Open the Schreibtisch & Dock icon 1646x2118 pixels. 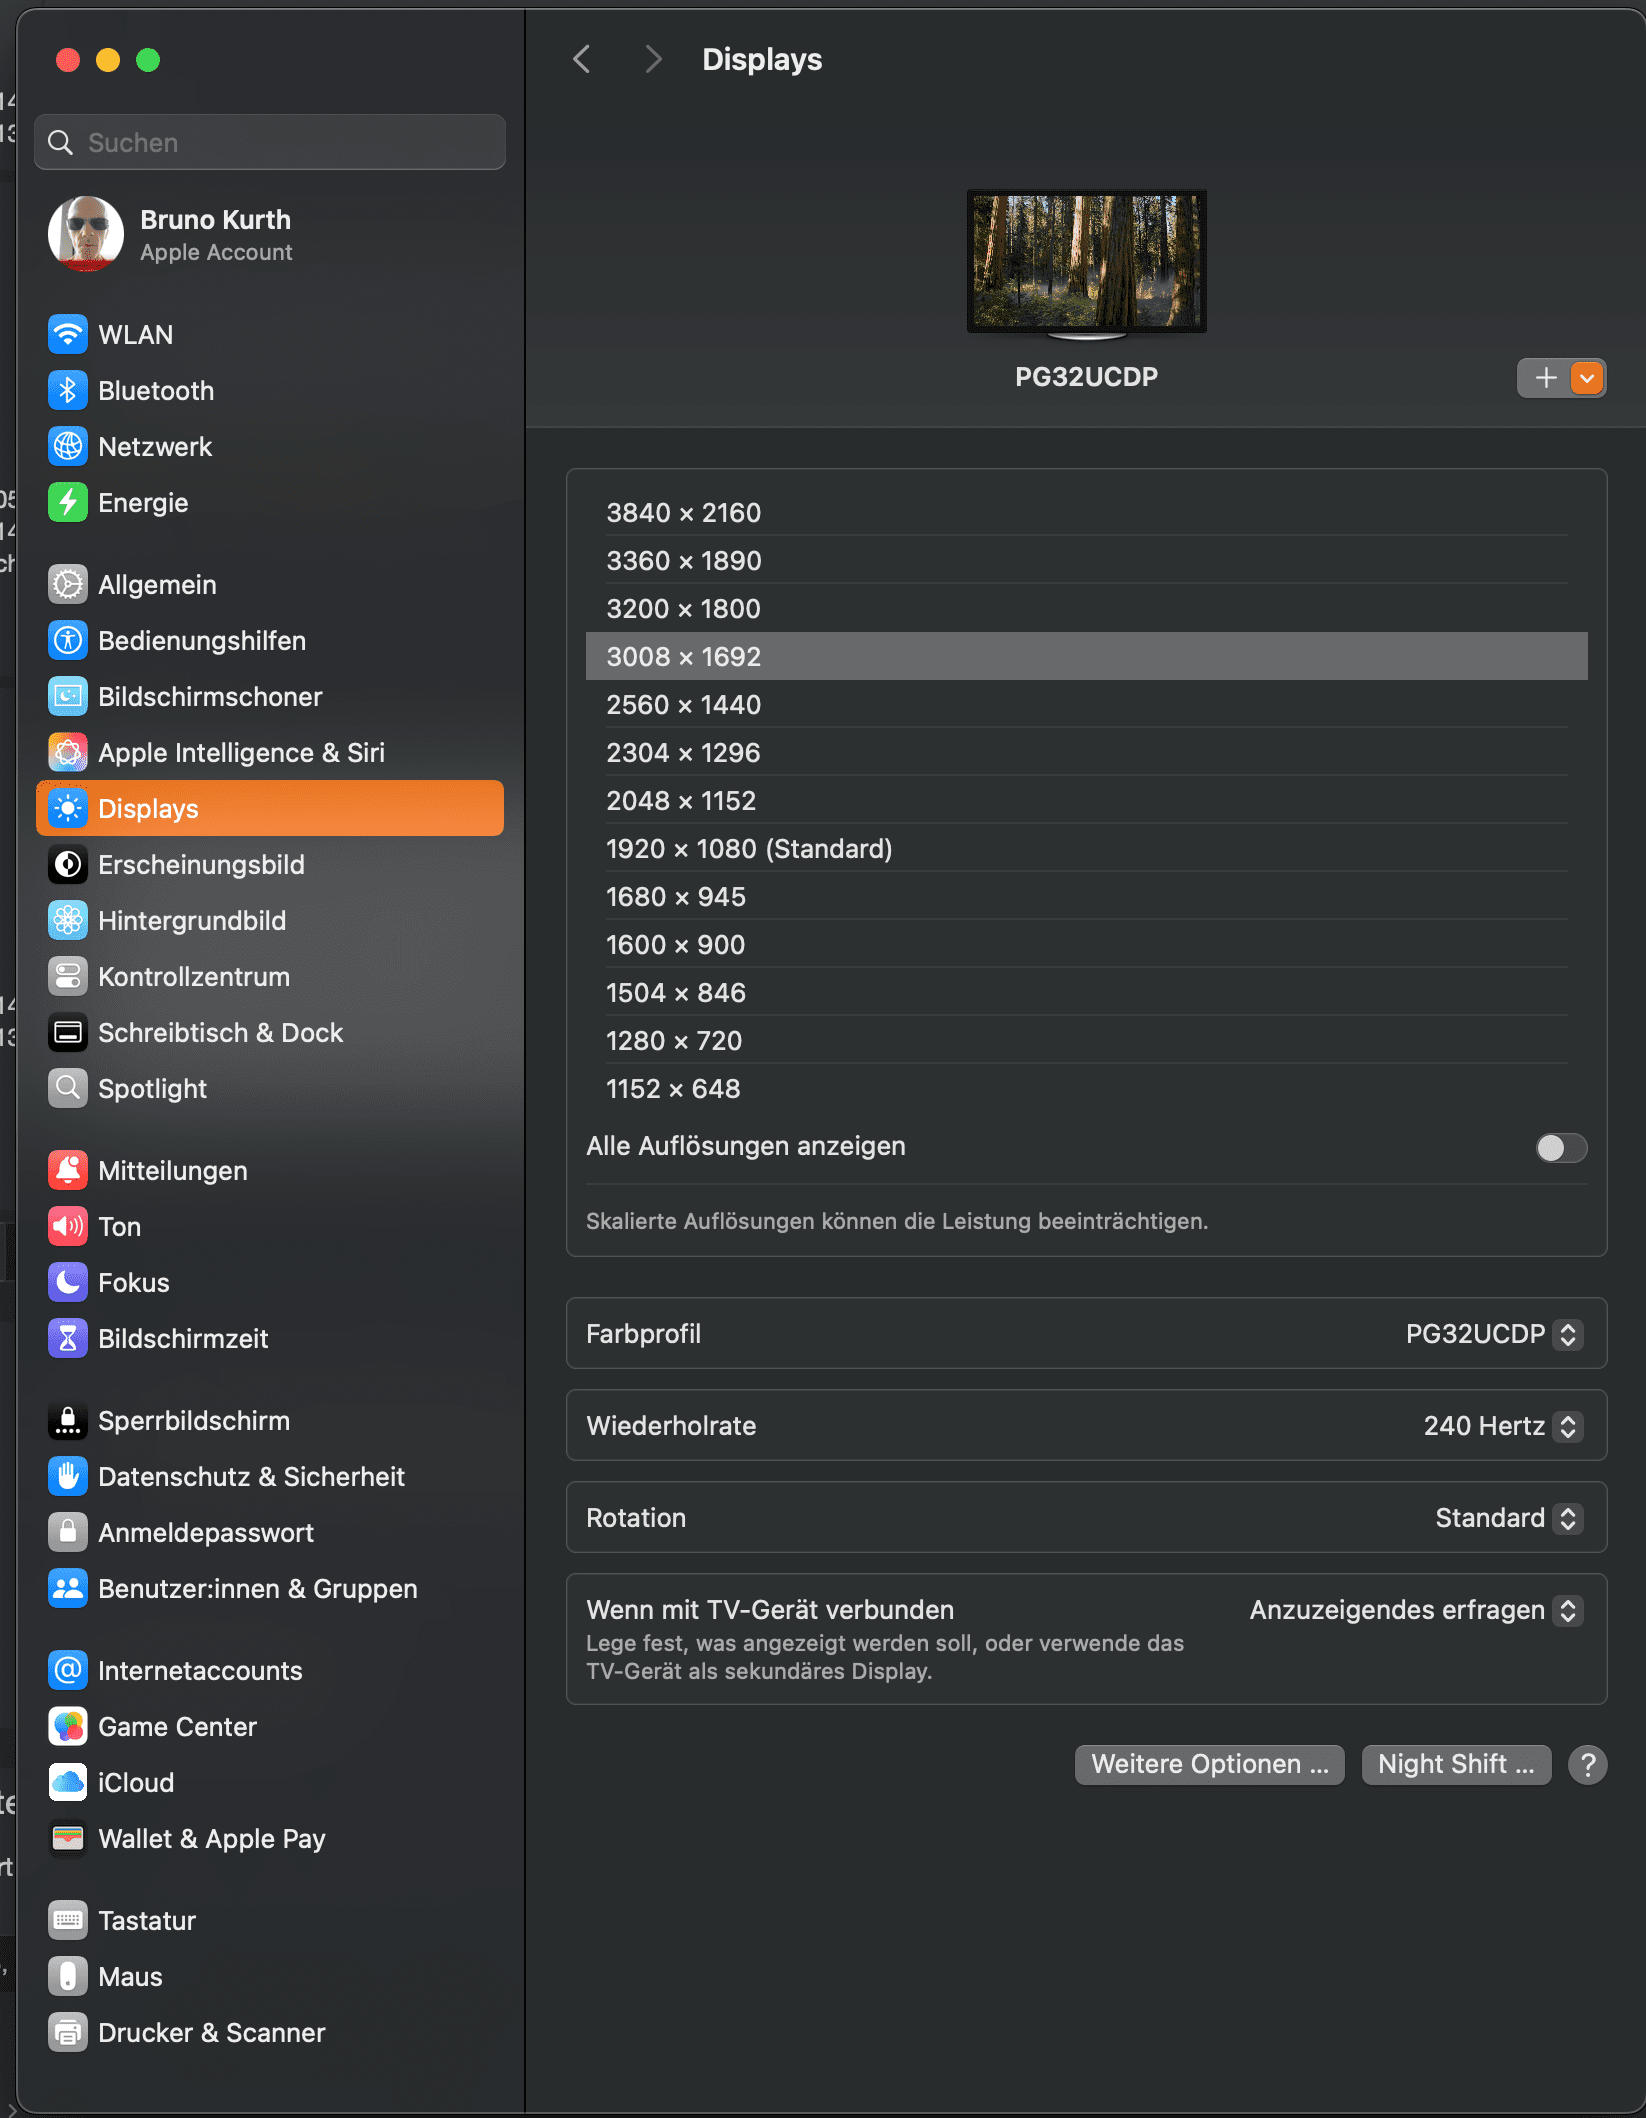click(x=68, y=1032)
